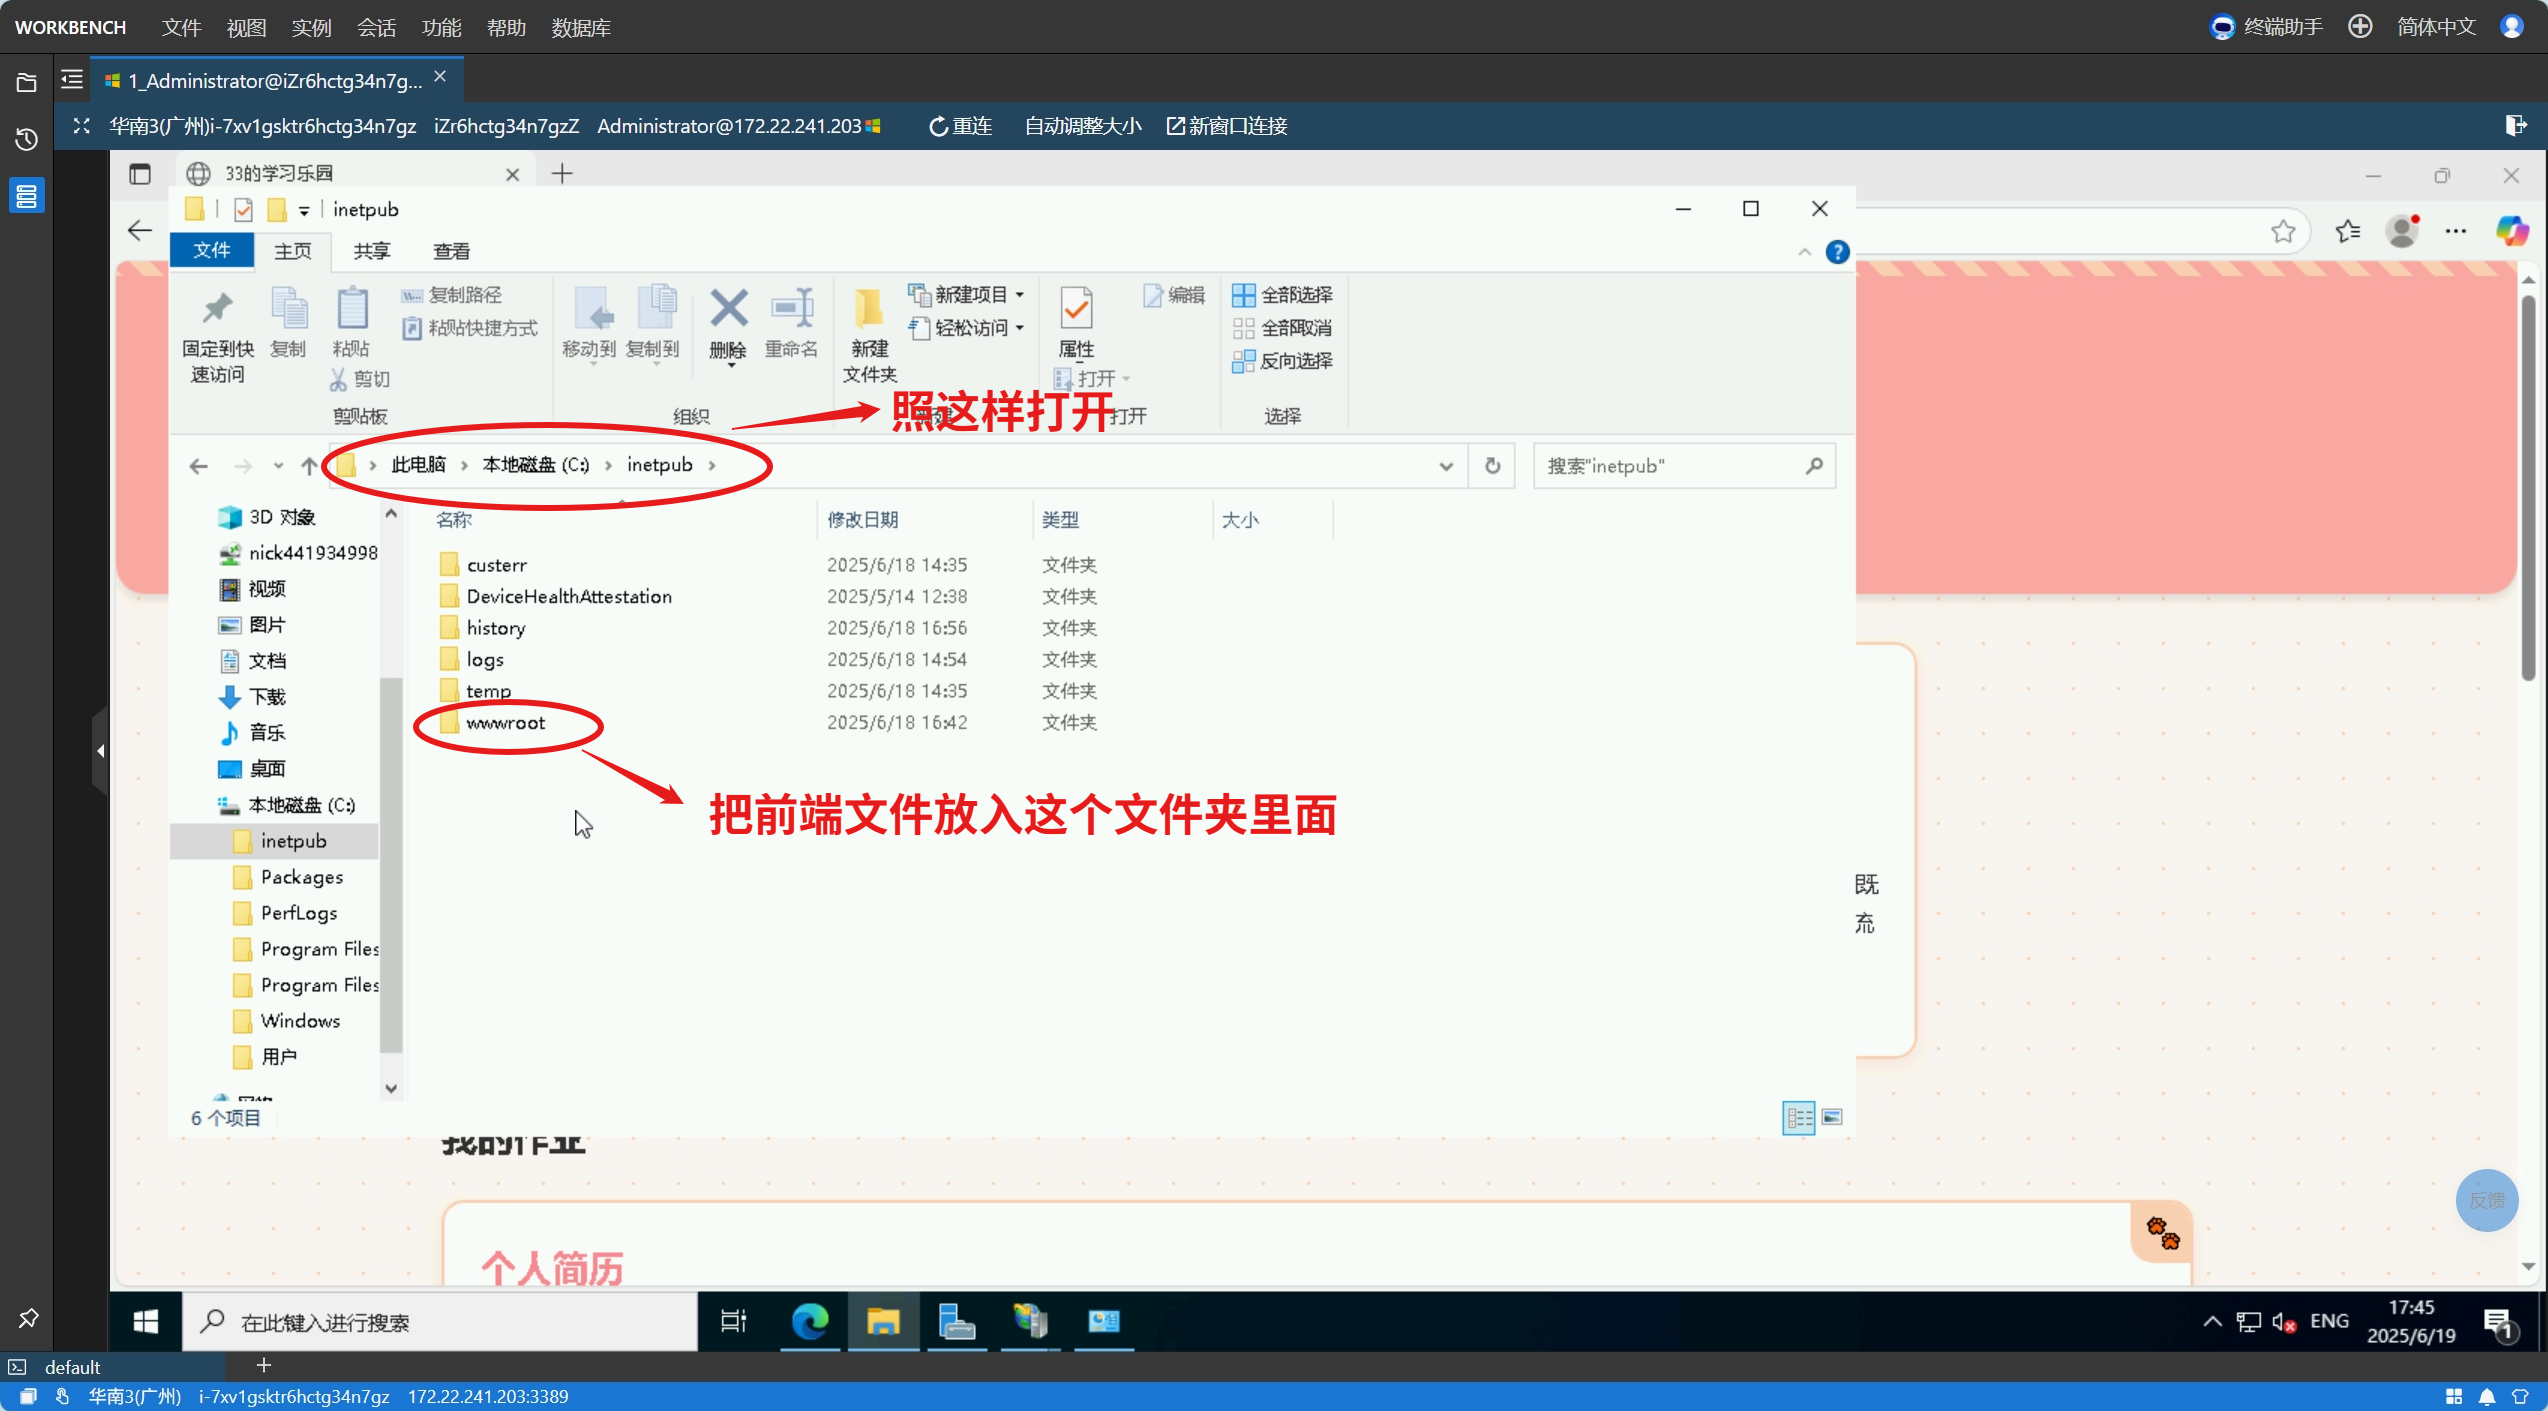Click the Explorer Back arrow
The image size is (2548, 1411).
(x=199, y=466)
